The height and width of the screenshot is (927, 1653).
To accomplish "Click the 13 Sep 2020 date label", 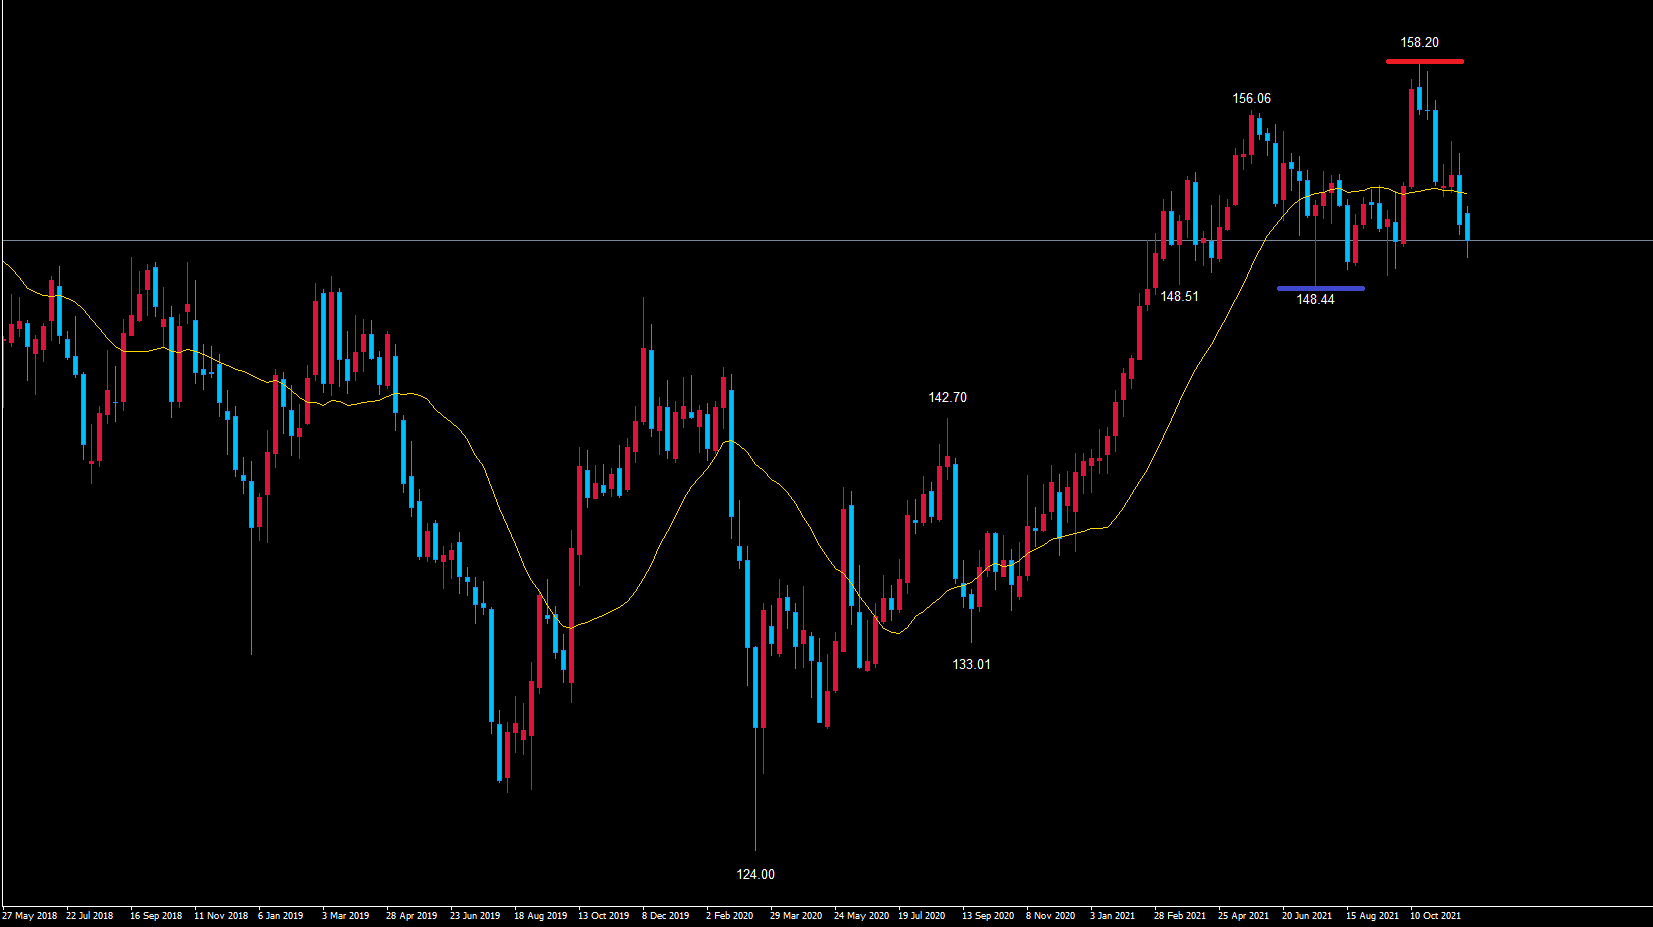I will 987,916.
